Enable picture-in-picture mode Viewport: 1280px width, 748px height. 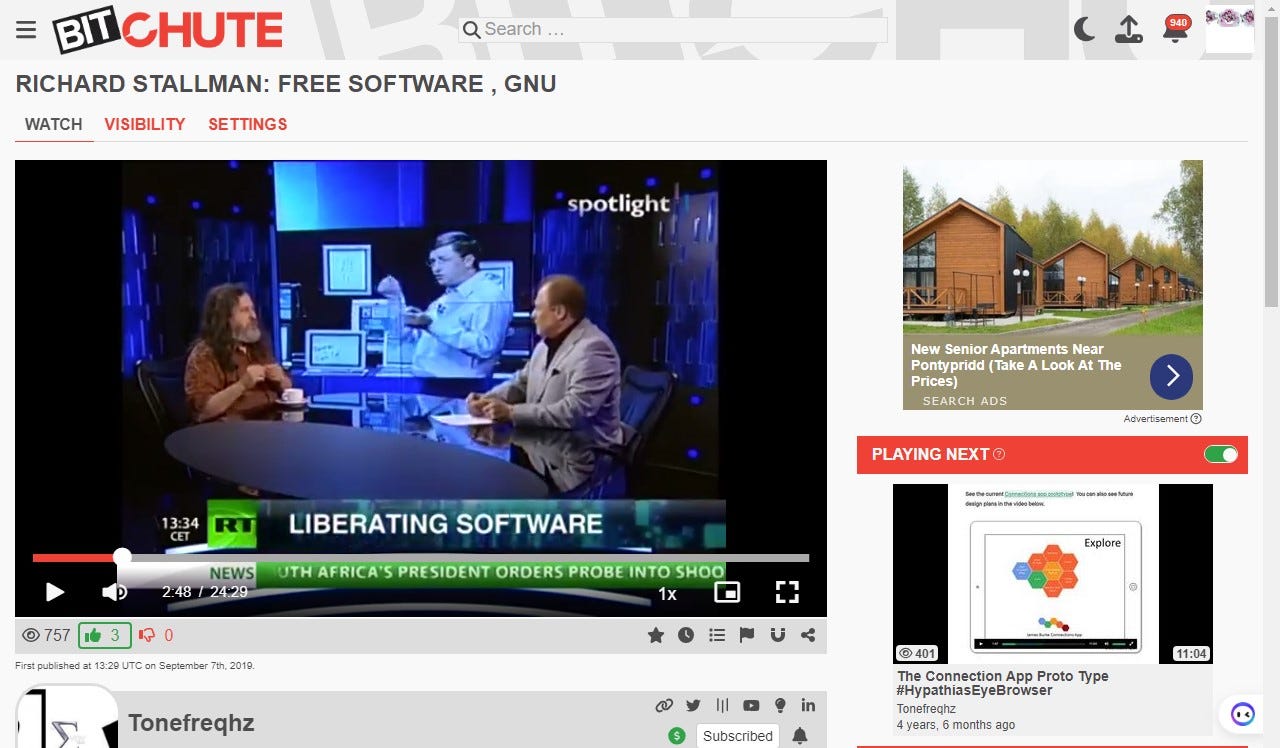pyautogui.click(x=727, y=592)
